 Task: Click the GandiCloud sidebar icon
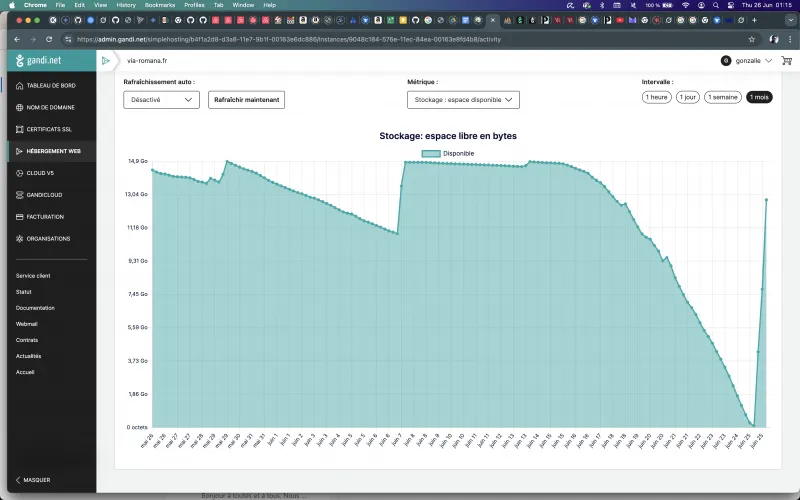tap(20, 195)
